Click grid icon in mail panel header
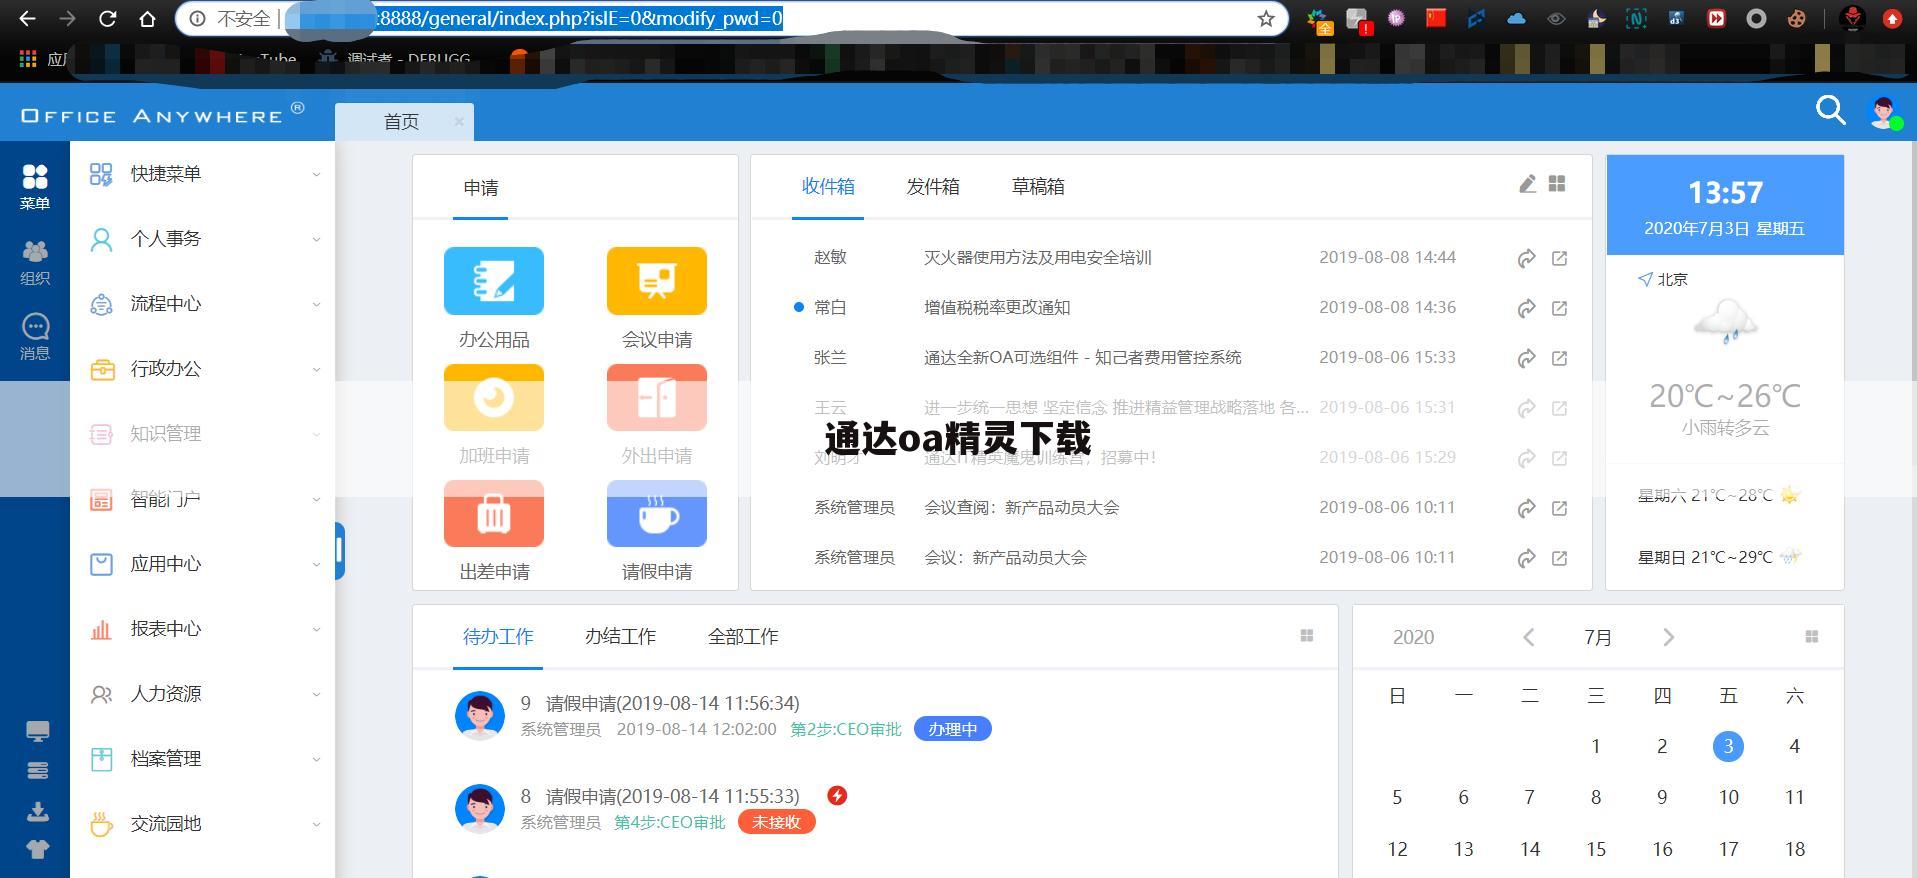The width and height of the screenshot is (1917, 878). tap(1557, 184)
